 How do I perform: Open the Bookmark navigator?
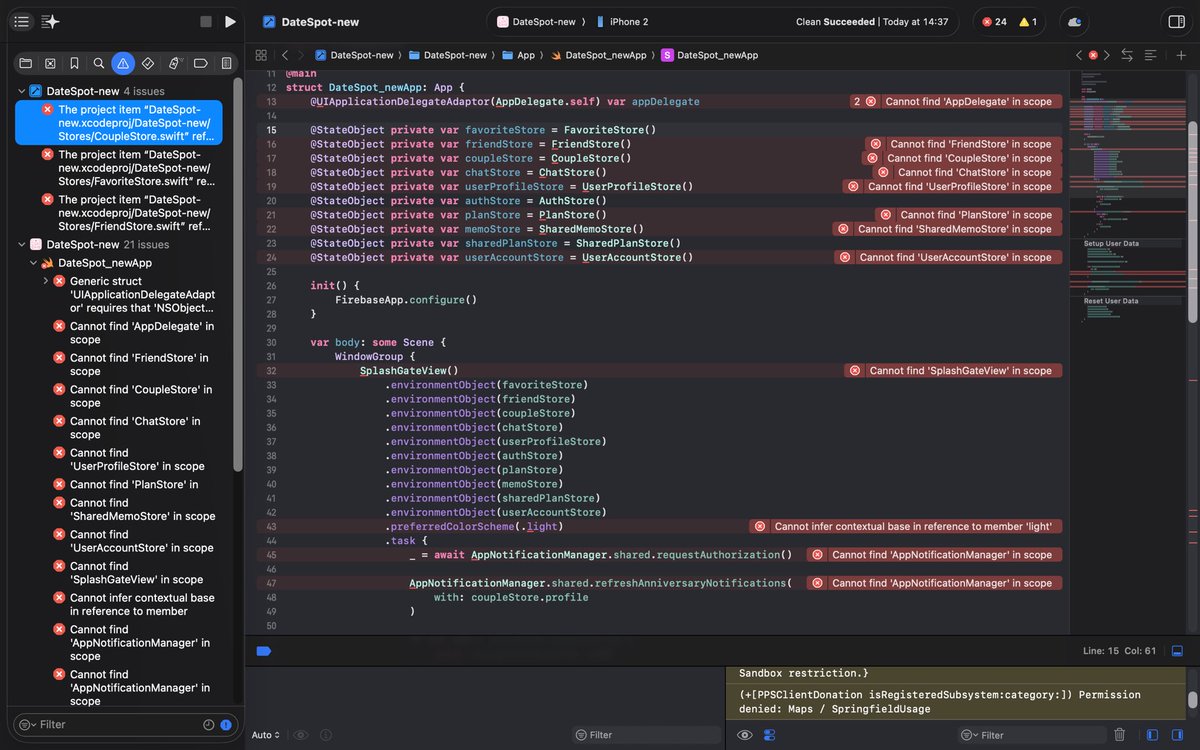click(74, 63)
